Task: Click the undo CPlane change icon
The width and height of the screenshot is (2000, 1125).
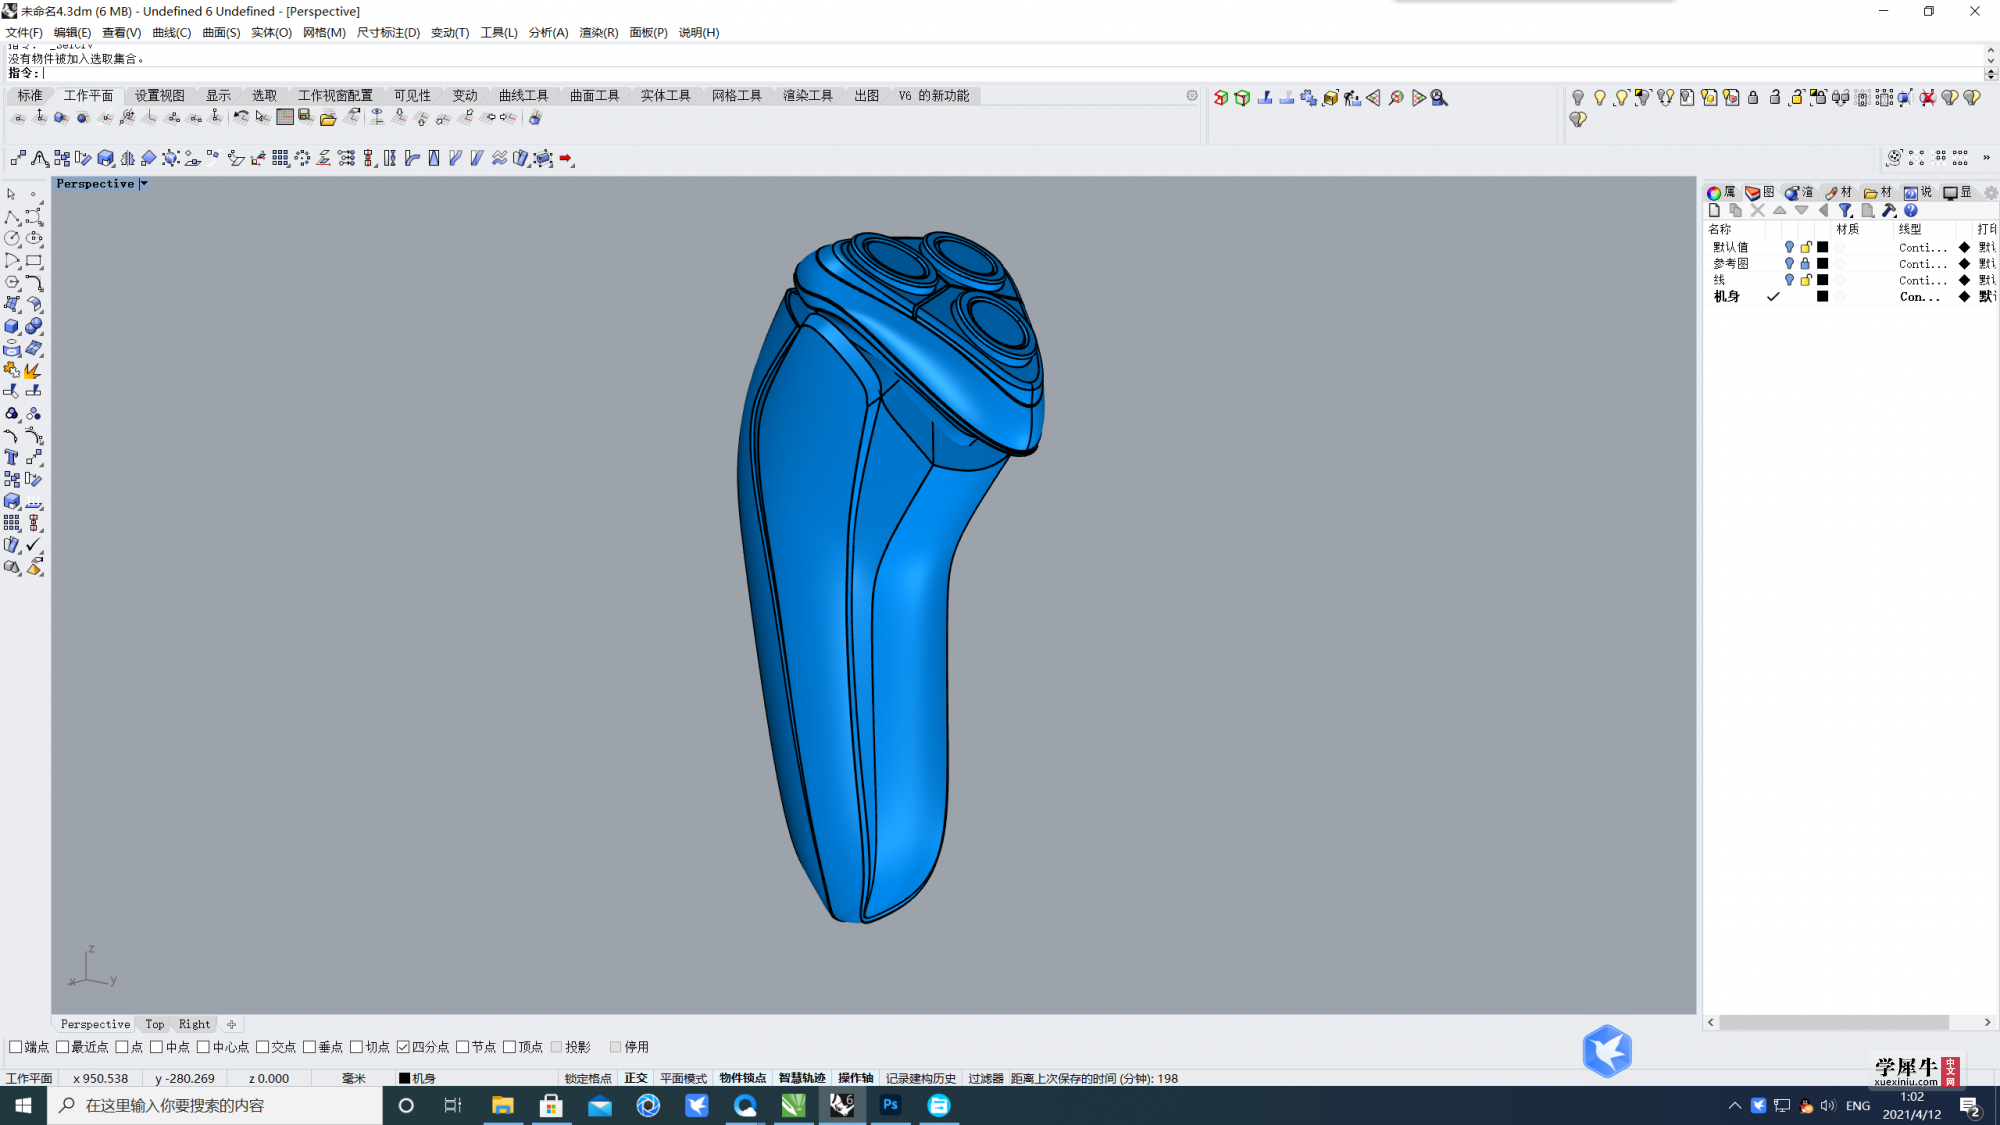Action: (241, 118)
